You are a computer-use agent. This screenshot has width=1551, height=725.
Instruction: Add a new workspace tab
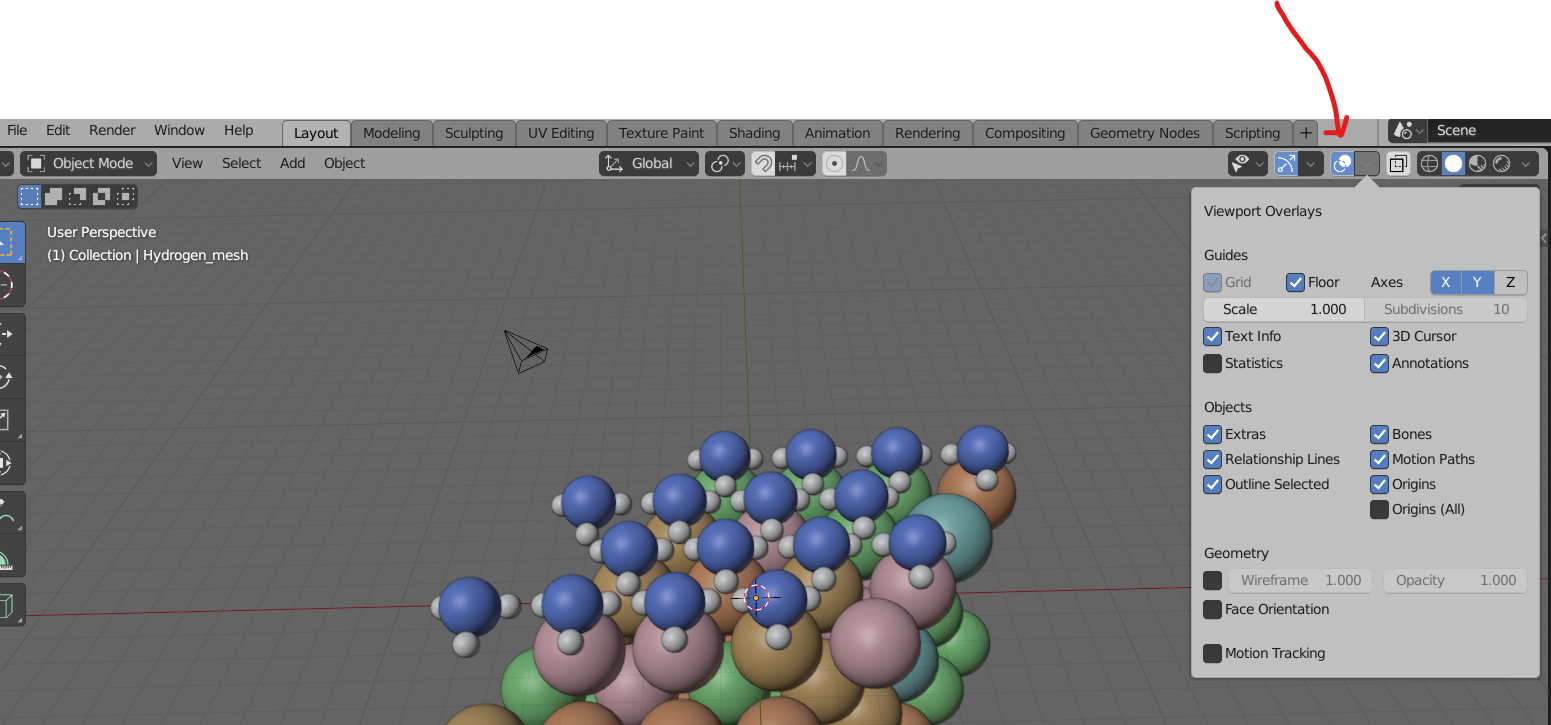pyautogui.click(x=1306, y=133)
